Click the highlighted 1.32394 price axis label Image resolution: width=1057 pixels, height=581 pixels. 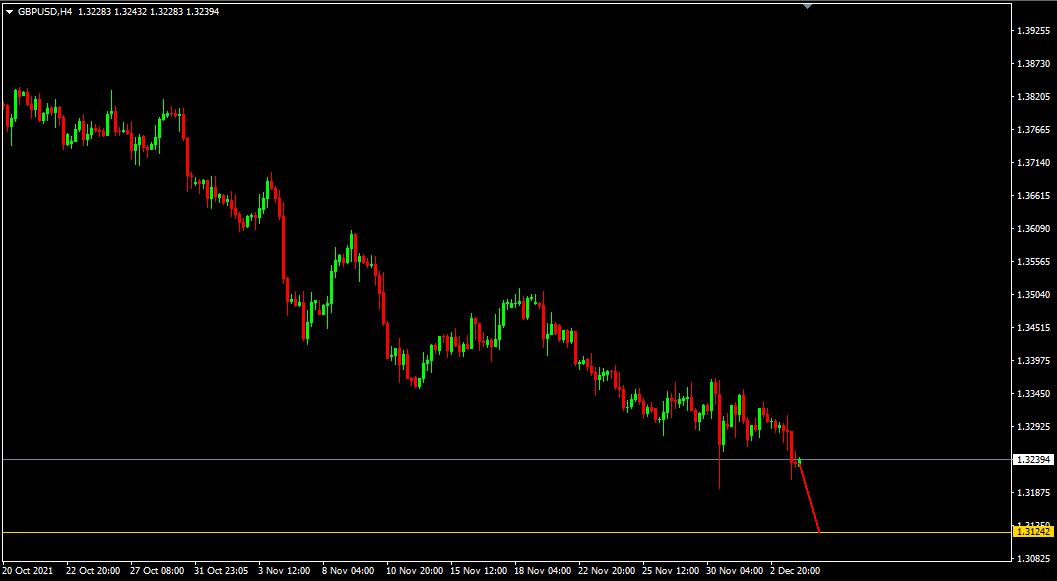click(x=1033, y=460)
